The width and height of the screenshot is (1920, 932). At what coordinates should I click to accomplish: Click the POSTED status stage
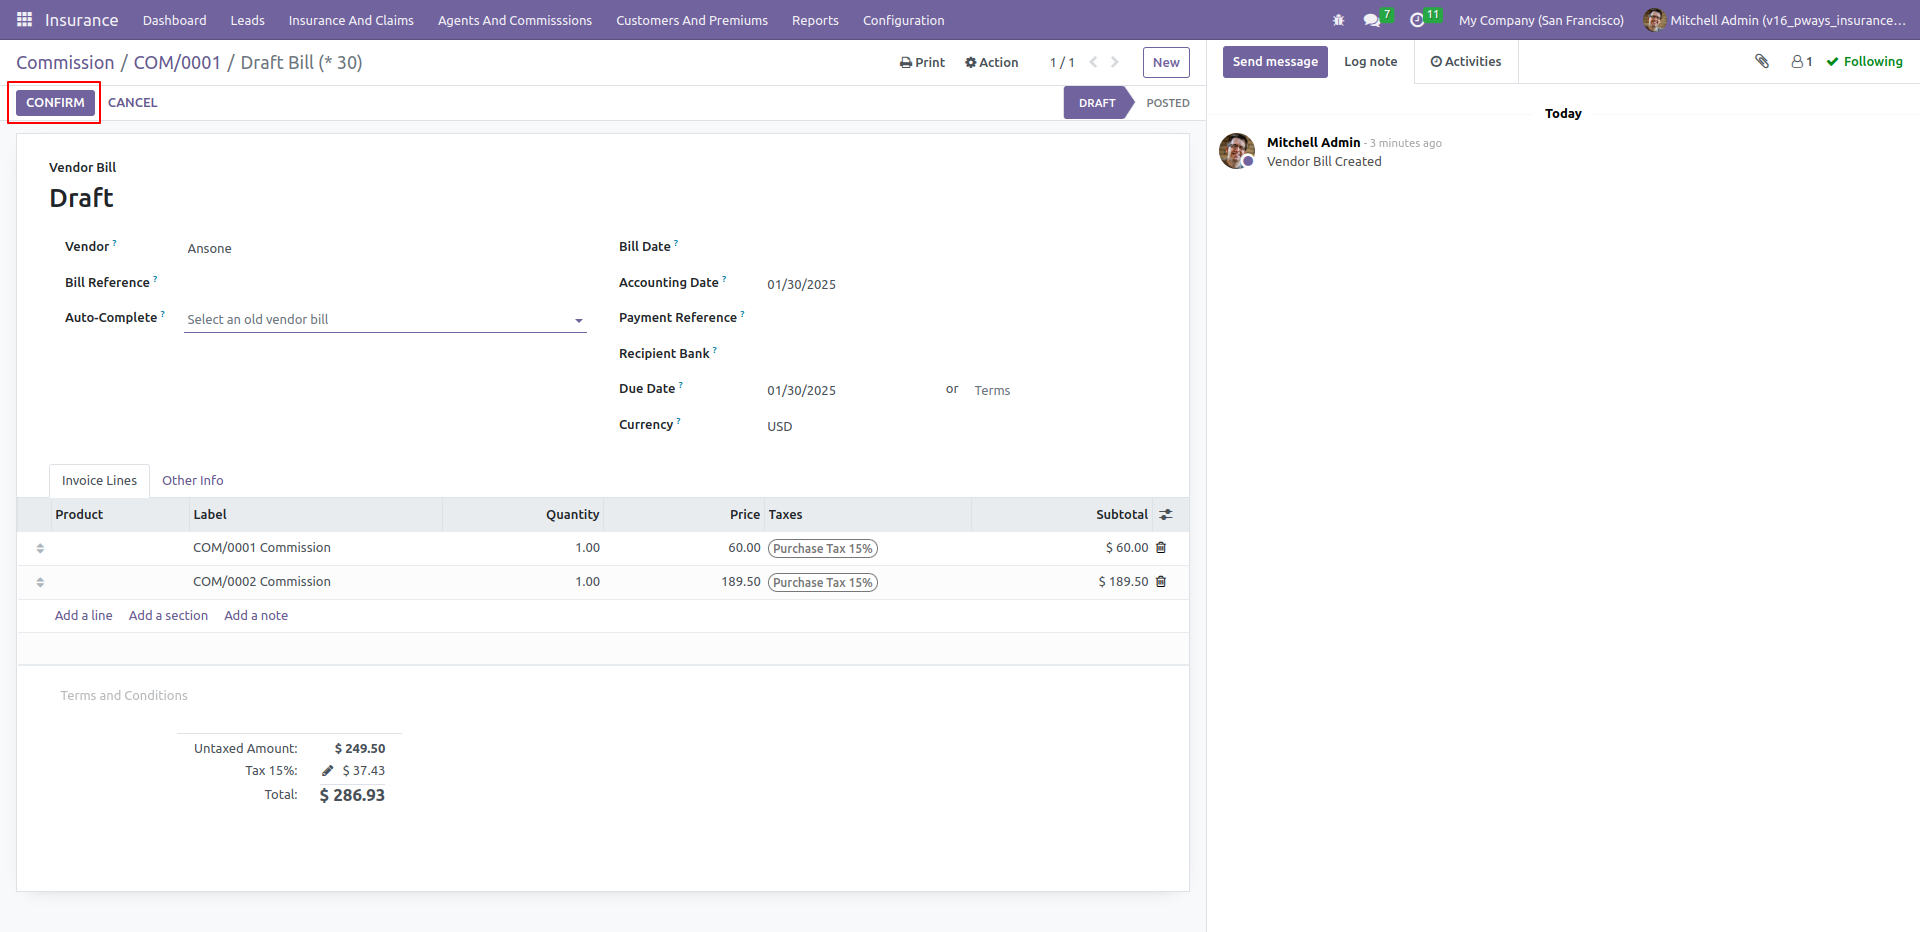click(1167, 103)
